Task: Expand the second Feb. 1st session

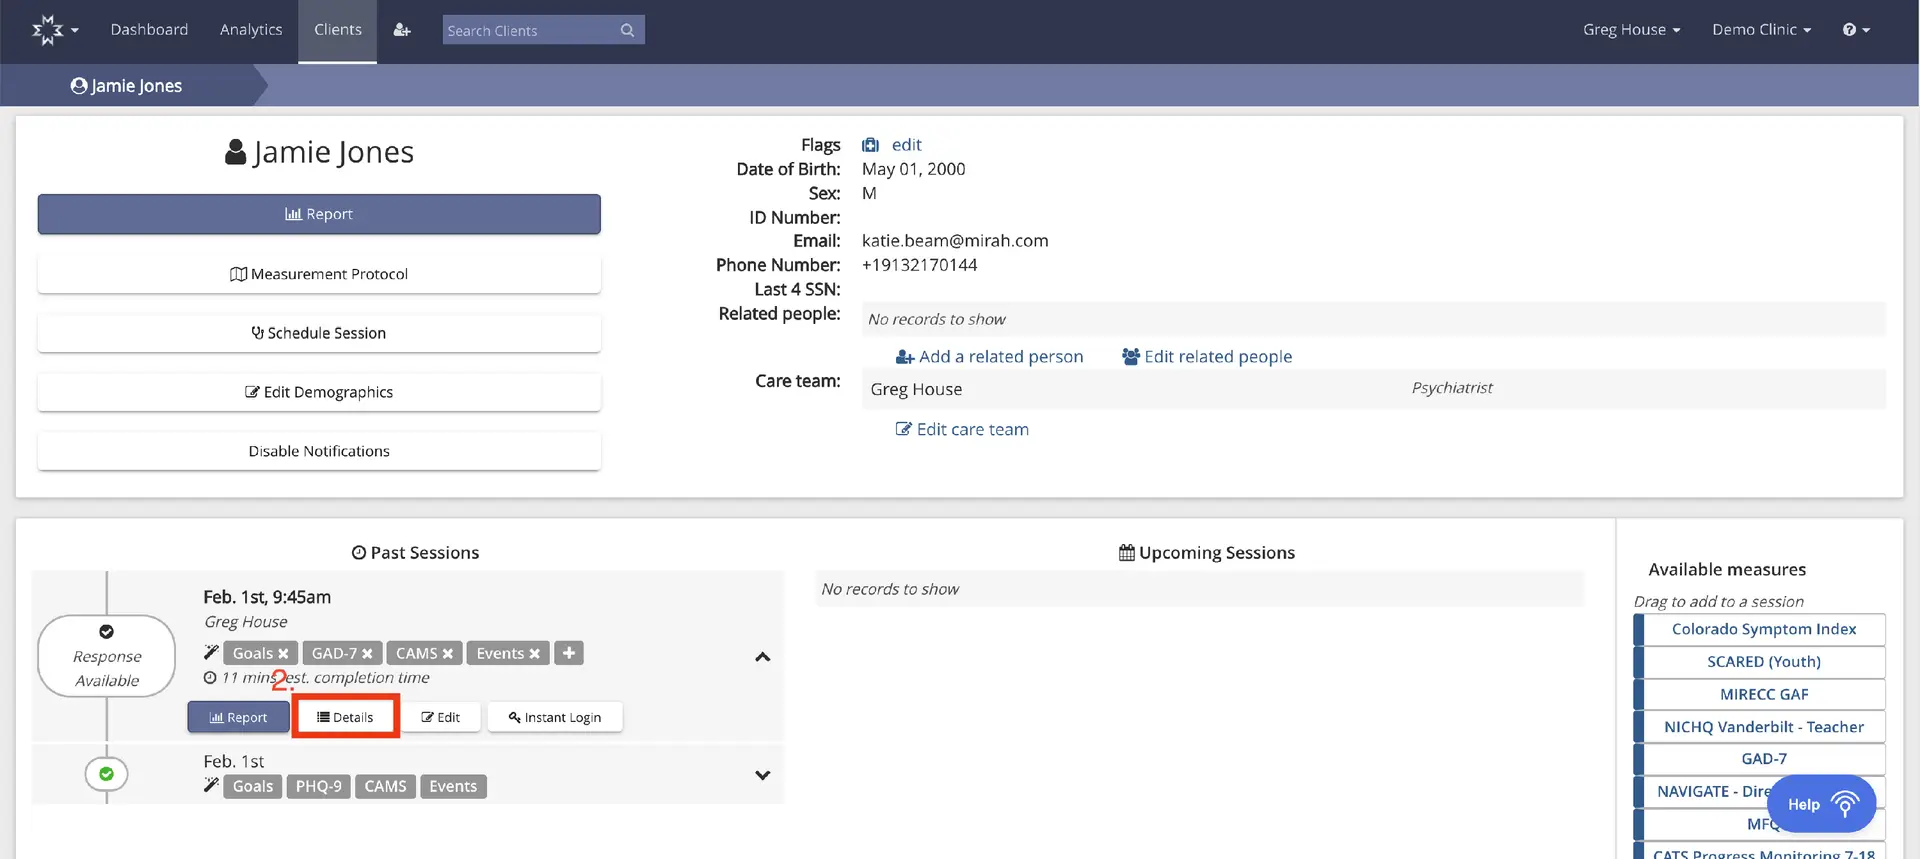Action: 762,775
